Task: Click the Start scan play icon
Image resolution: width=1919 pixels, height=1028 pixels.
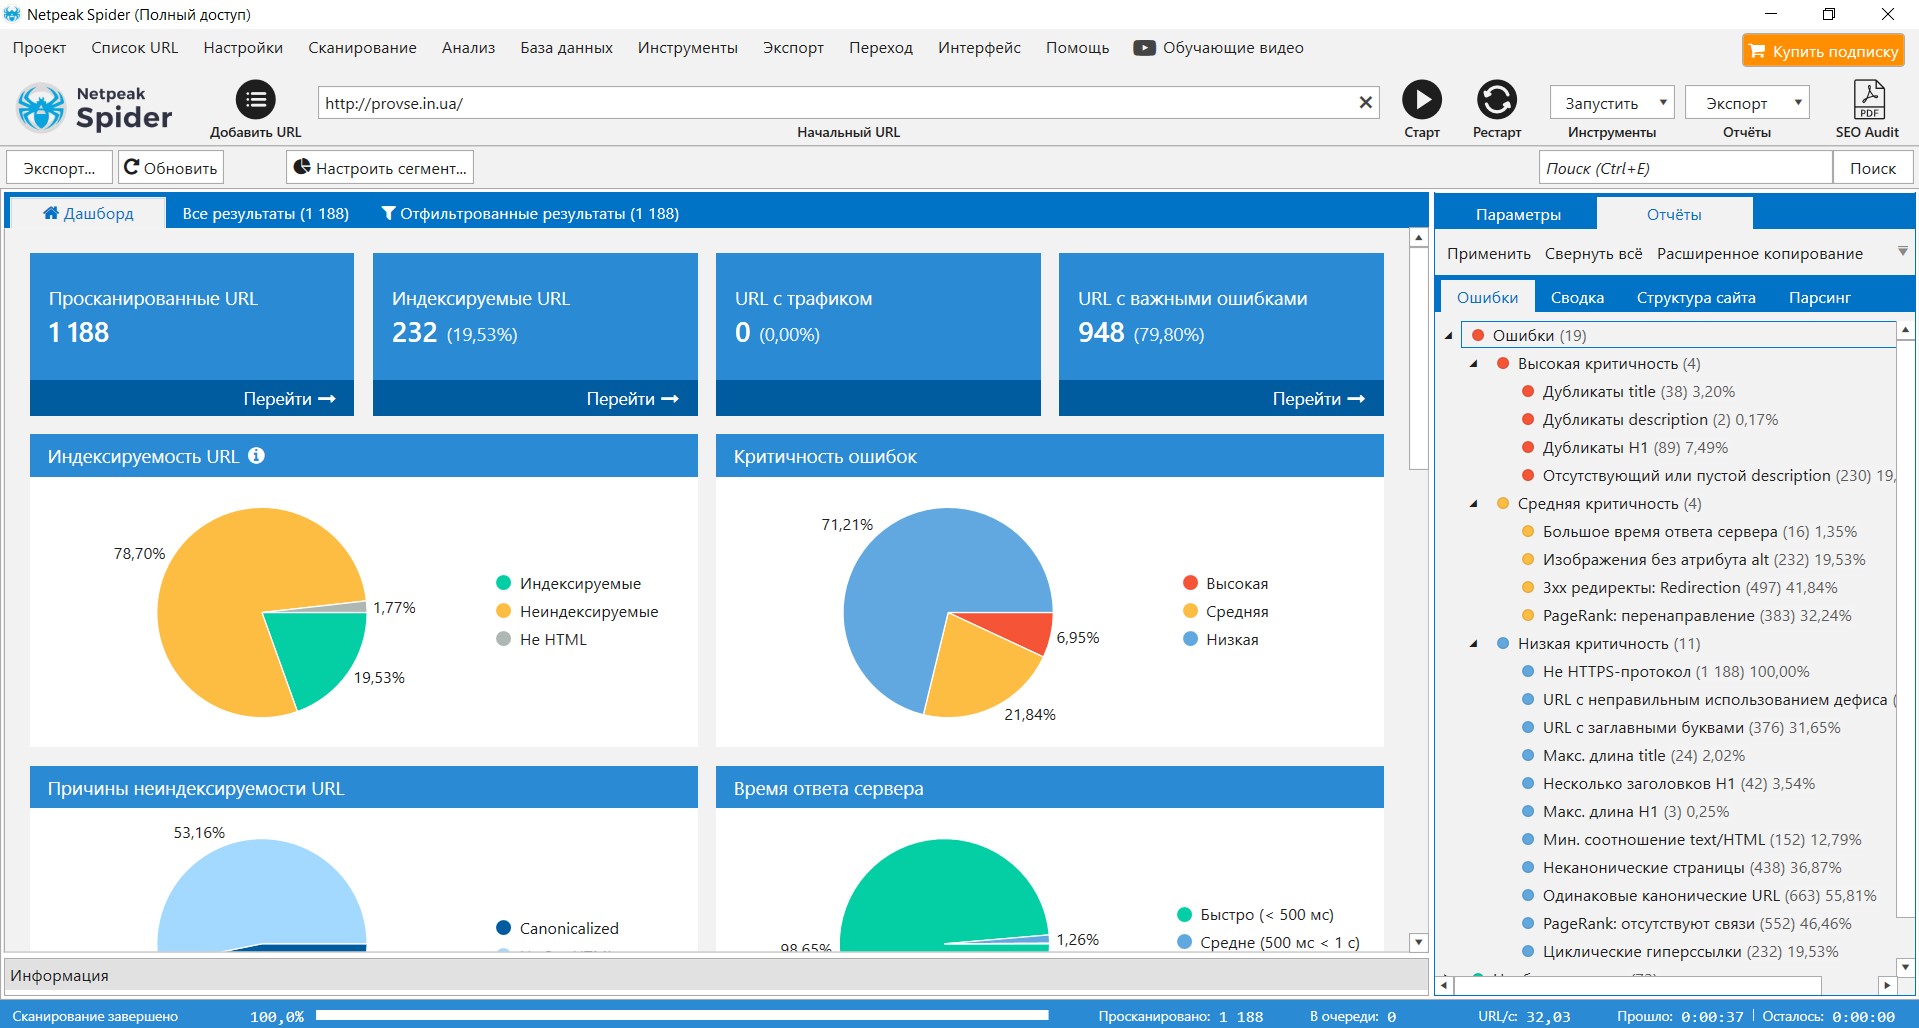Action: pyautogui.click(x=1421, y=100)
